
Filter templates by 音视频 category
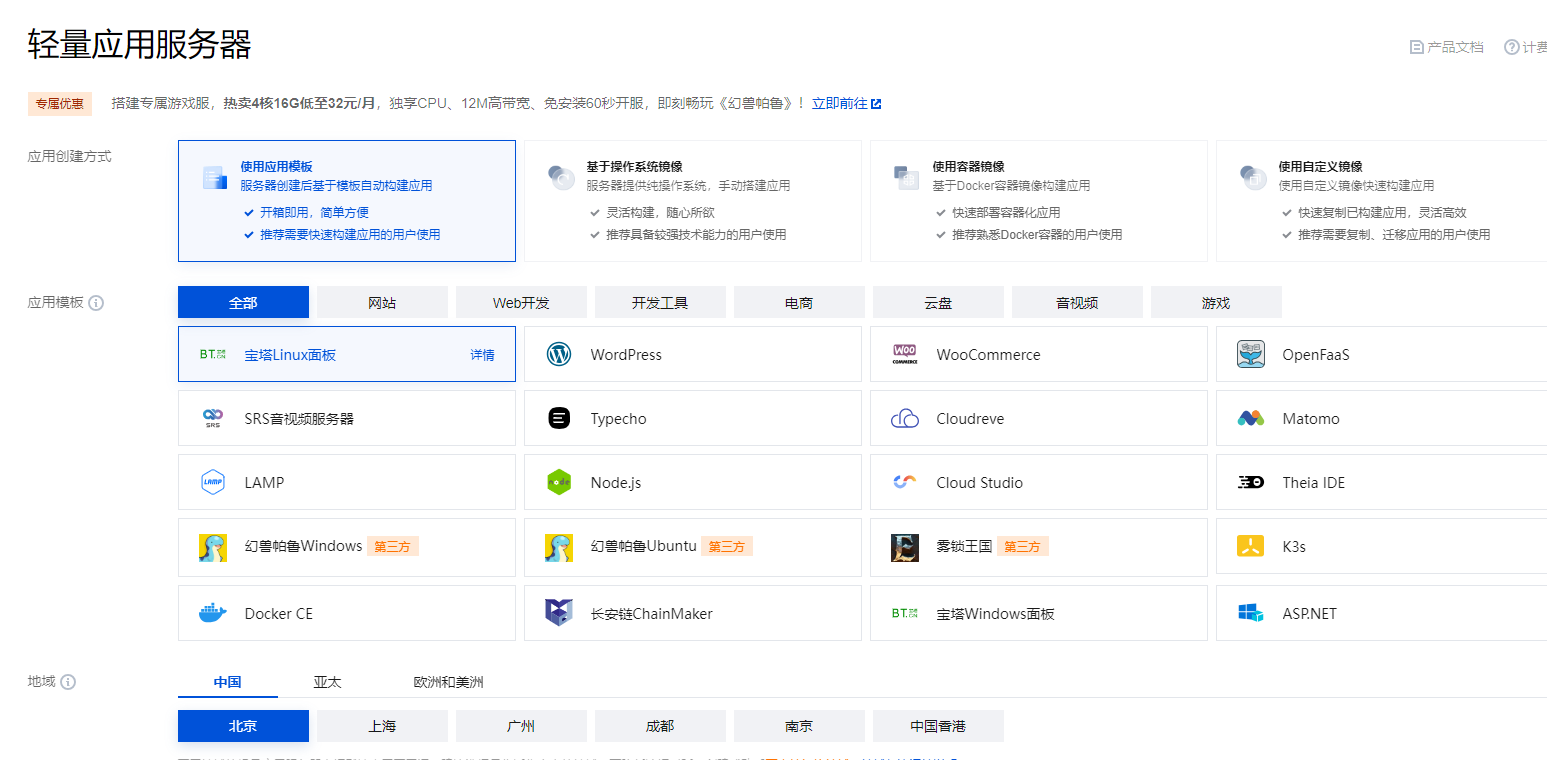(1077, 302)
